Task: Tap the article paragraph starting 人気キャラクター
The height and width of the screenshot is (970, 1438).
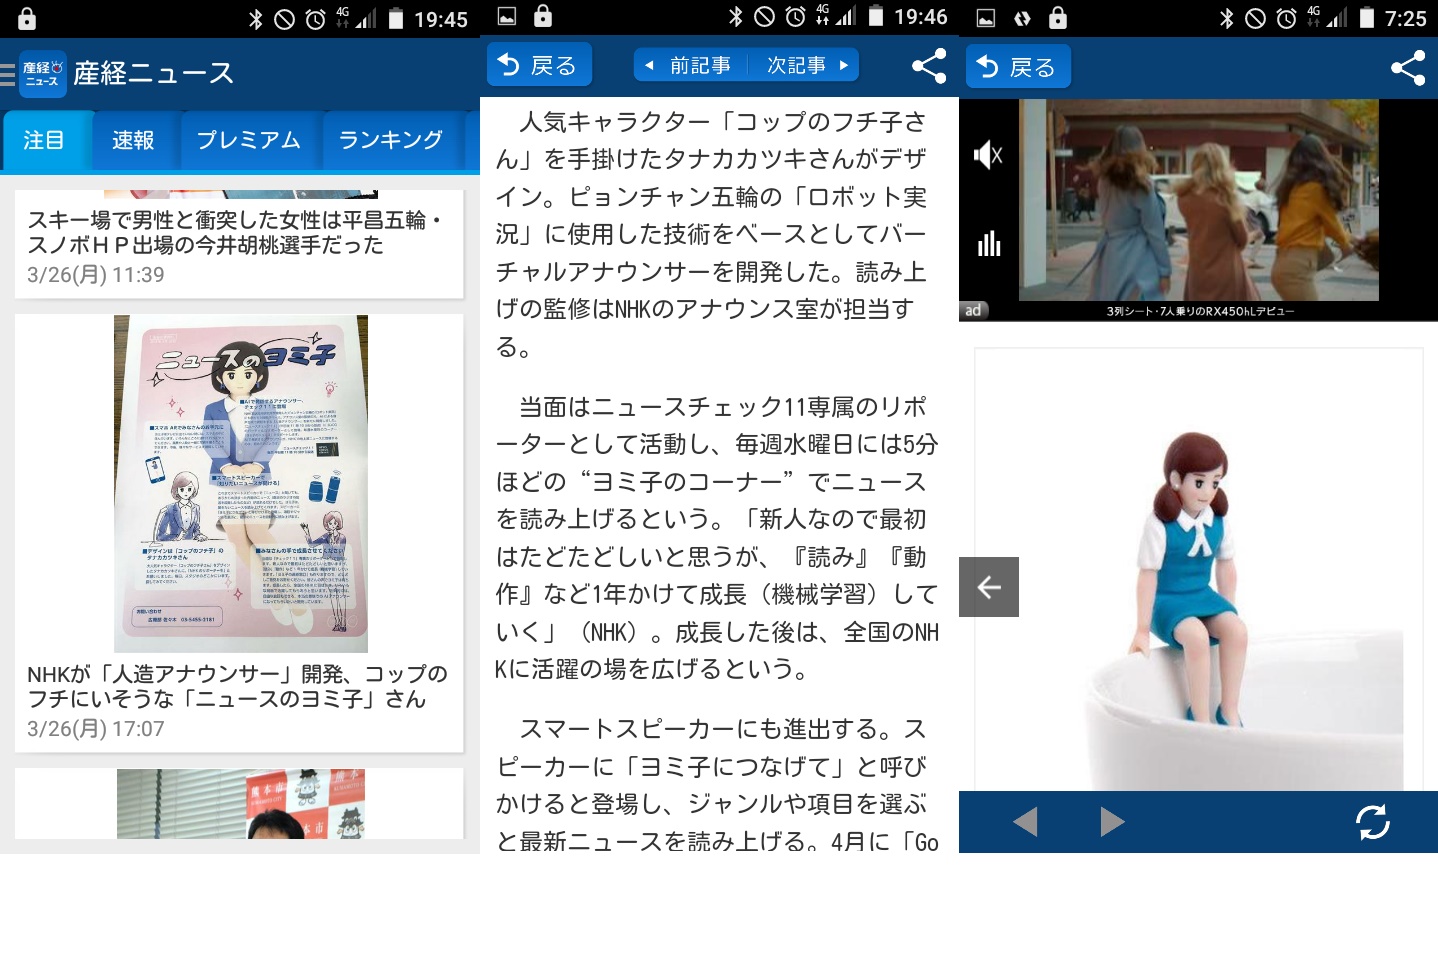Action: [714, 234]
